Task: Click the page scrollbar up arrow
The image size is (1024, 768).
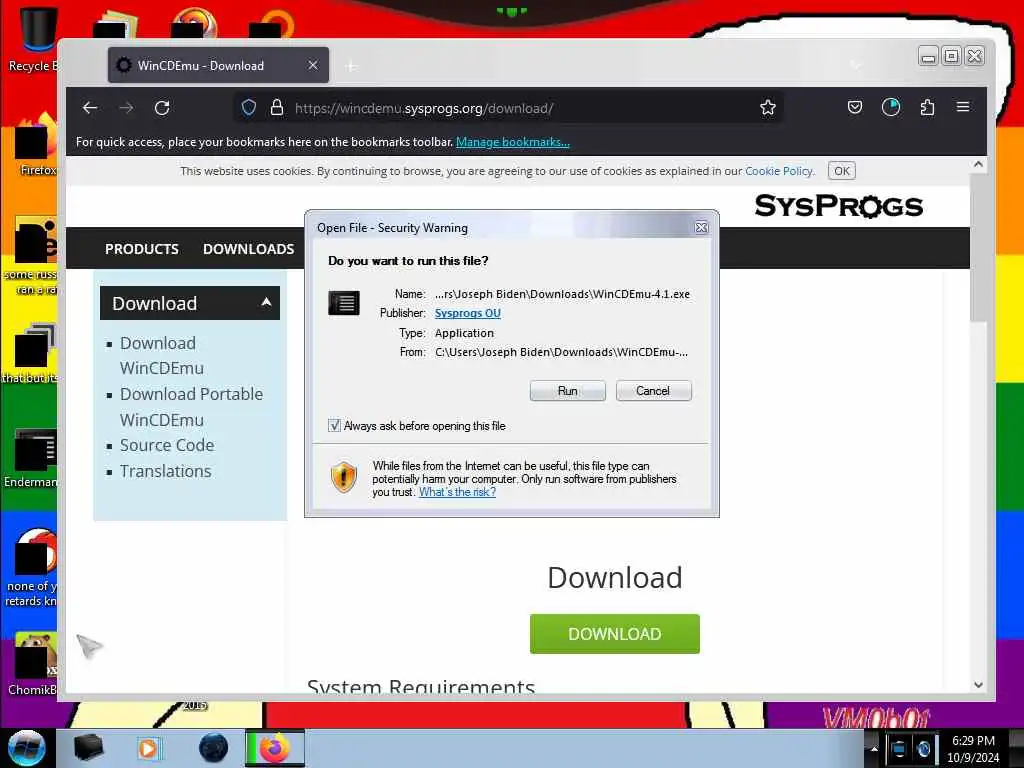Action: [x=978, y=164]
